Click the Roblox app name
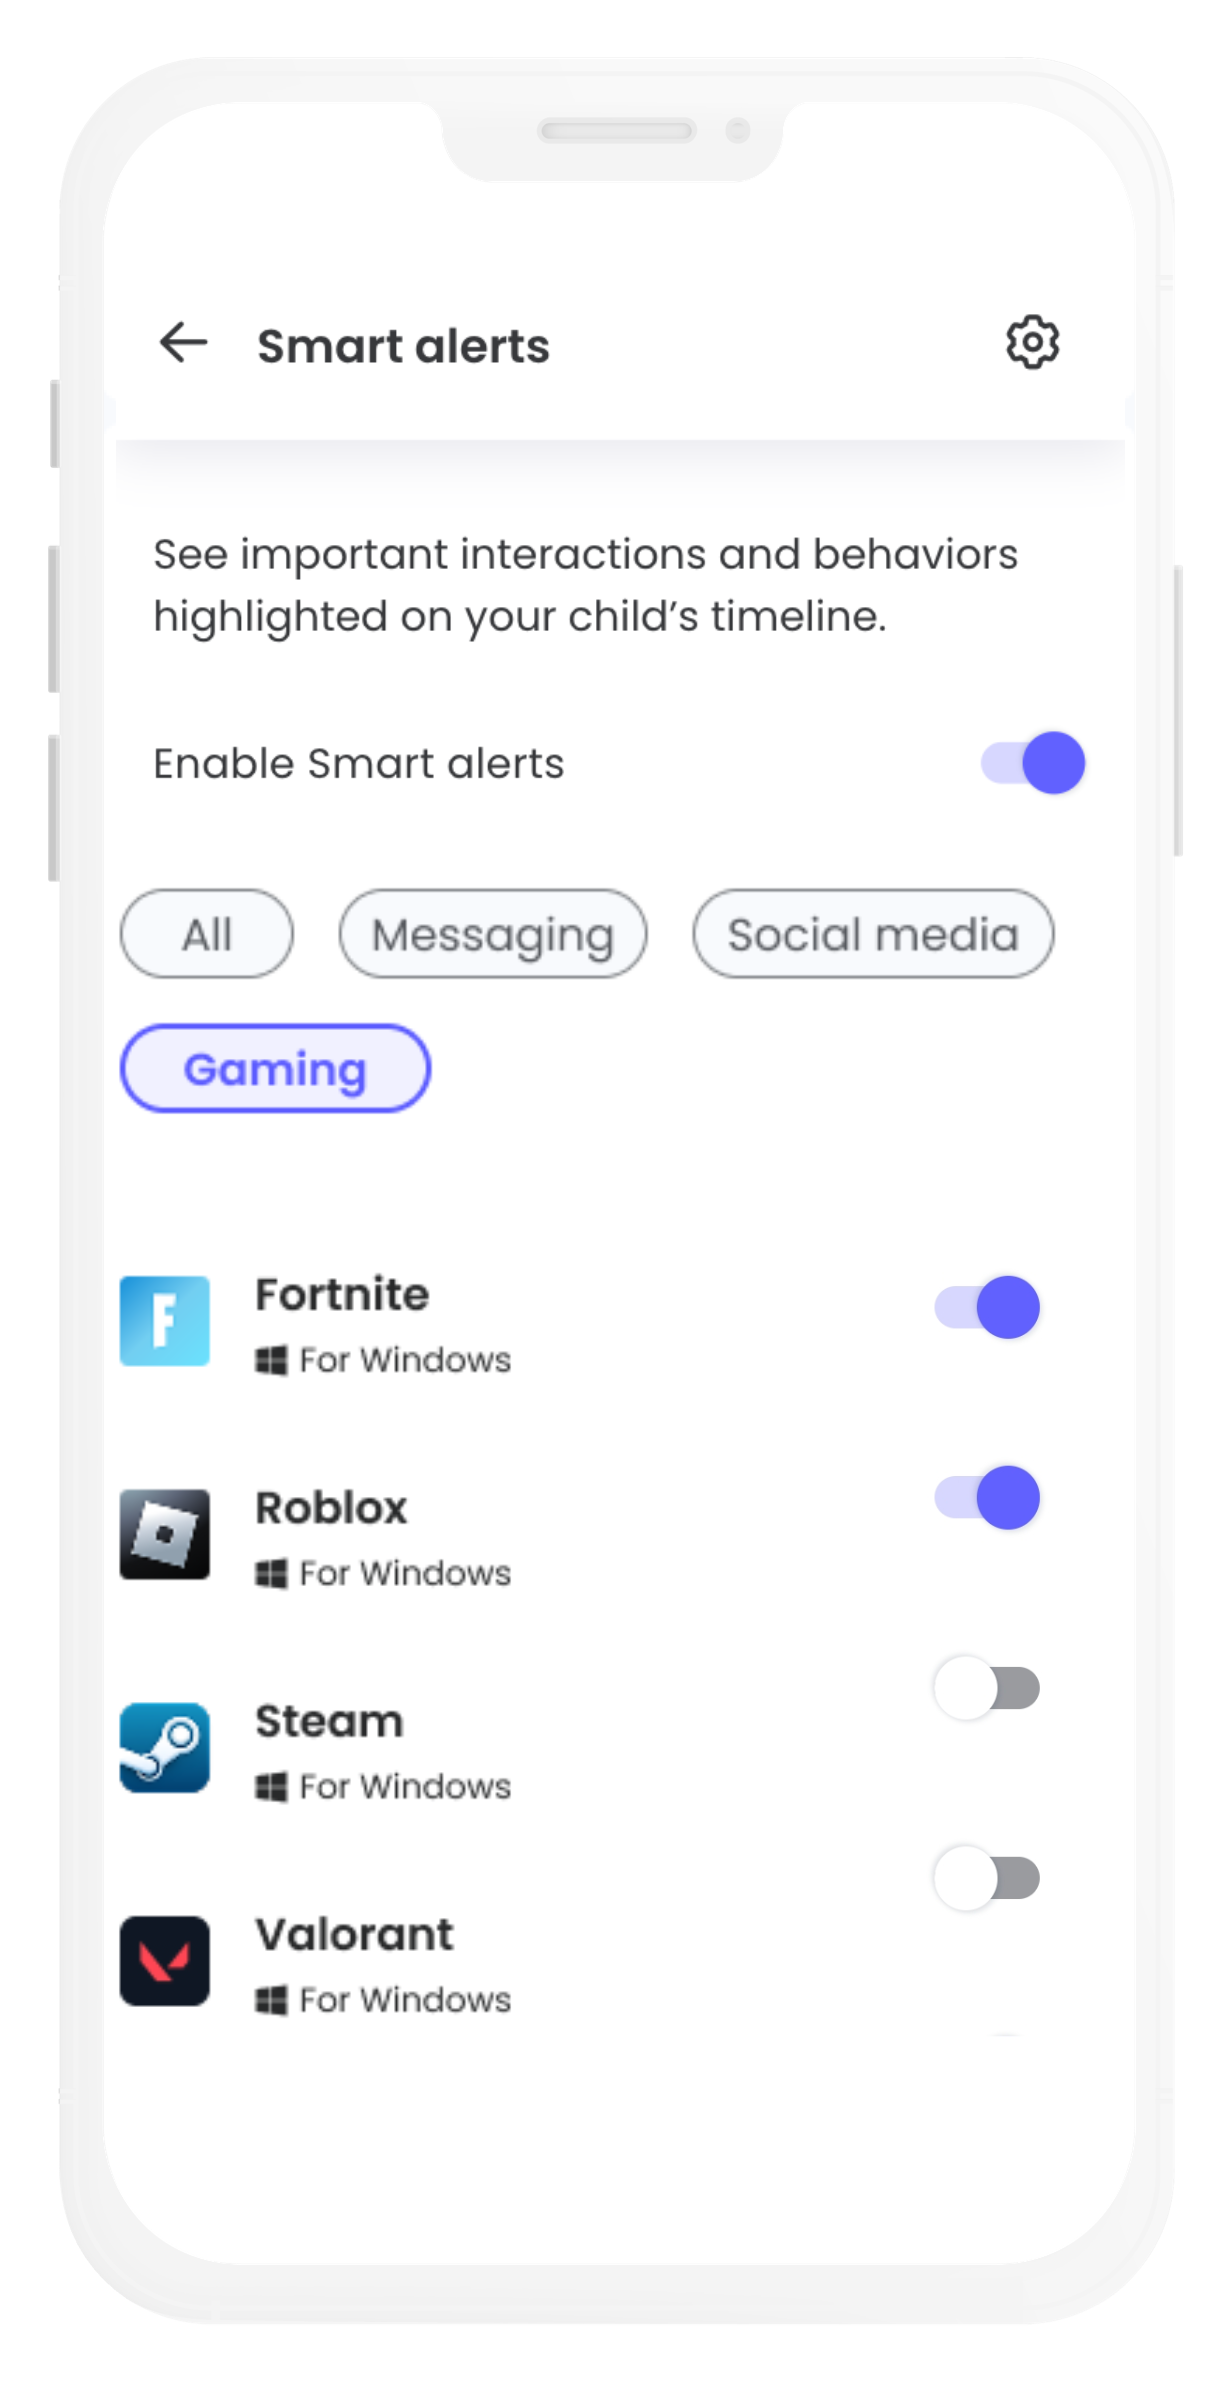This screenshot has height=2382, width=1228. (x=331, y=1507)
